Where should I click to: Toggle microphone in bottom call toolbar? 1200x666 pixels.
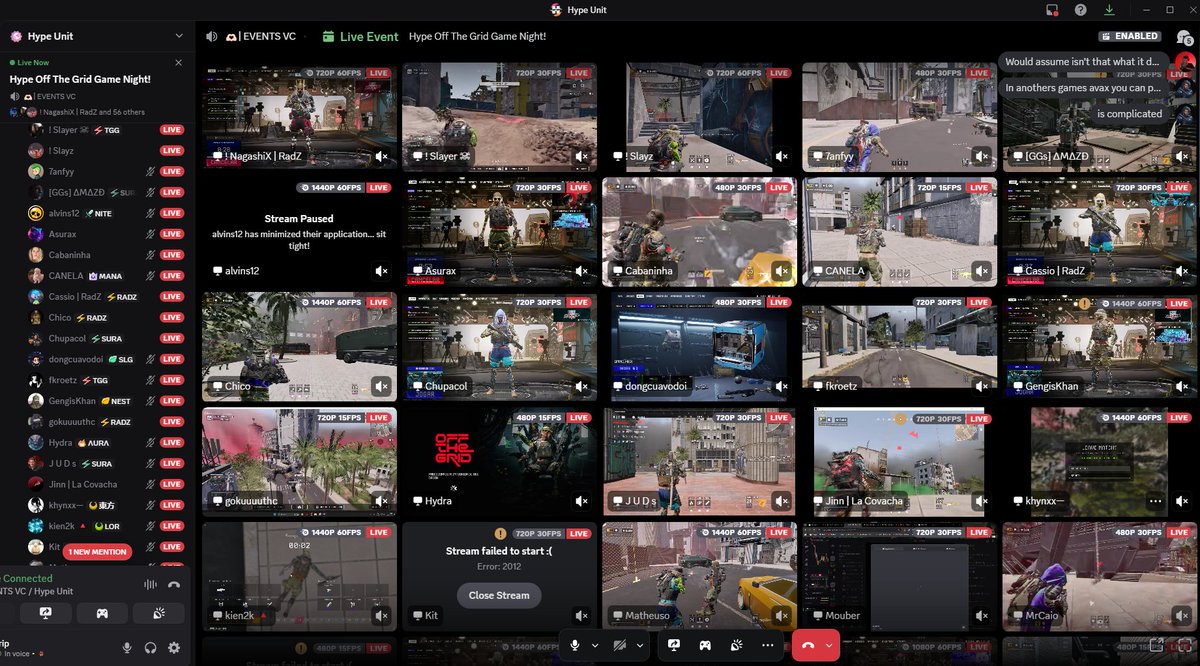tap(576, 645)
